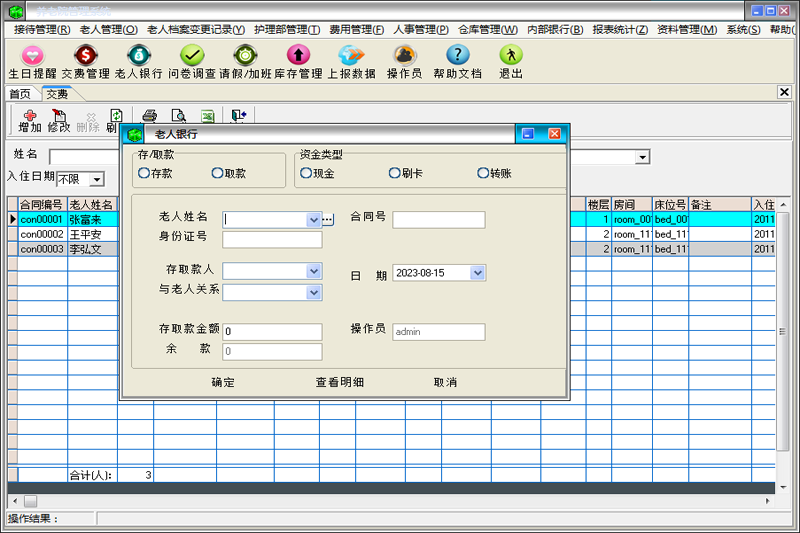
Task: Open the 内部银行(B) menu
Action: [555, 30]
